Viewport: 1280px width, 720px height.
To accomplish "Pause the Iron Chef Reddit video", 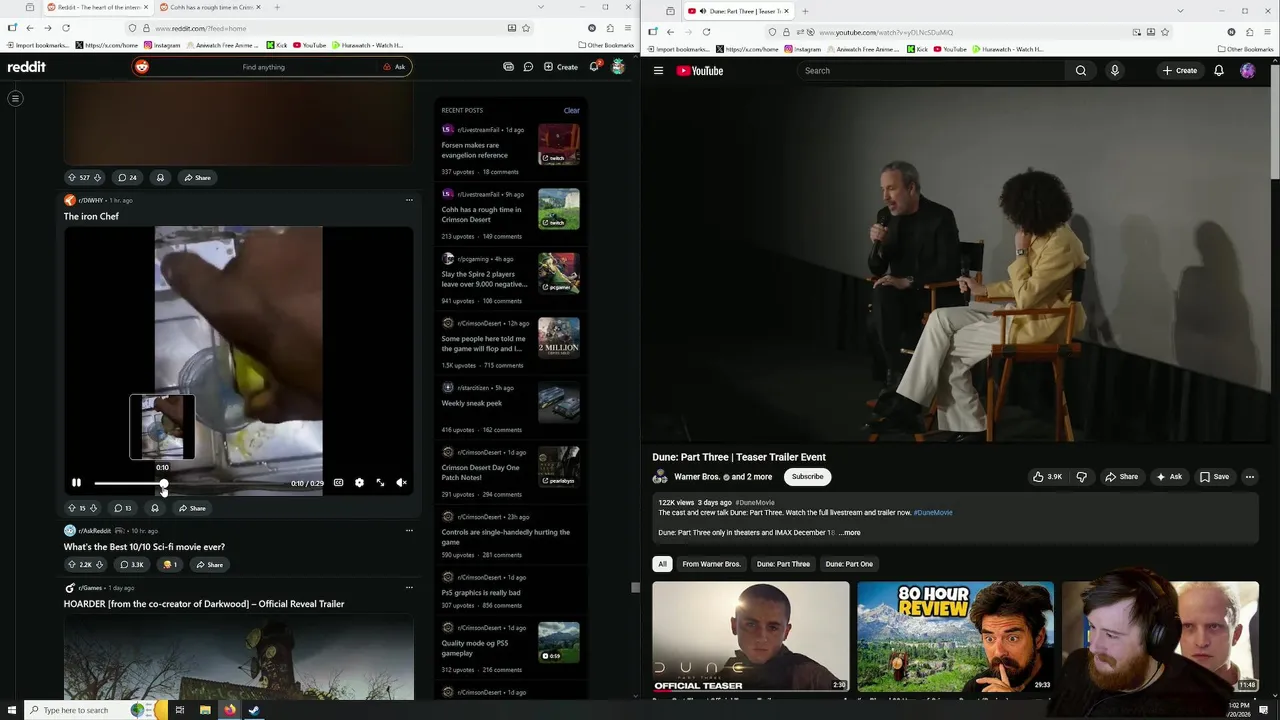I will tap(76, 483).
